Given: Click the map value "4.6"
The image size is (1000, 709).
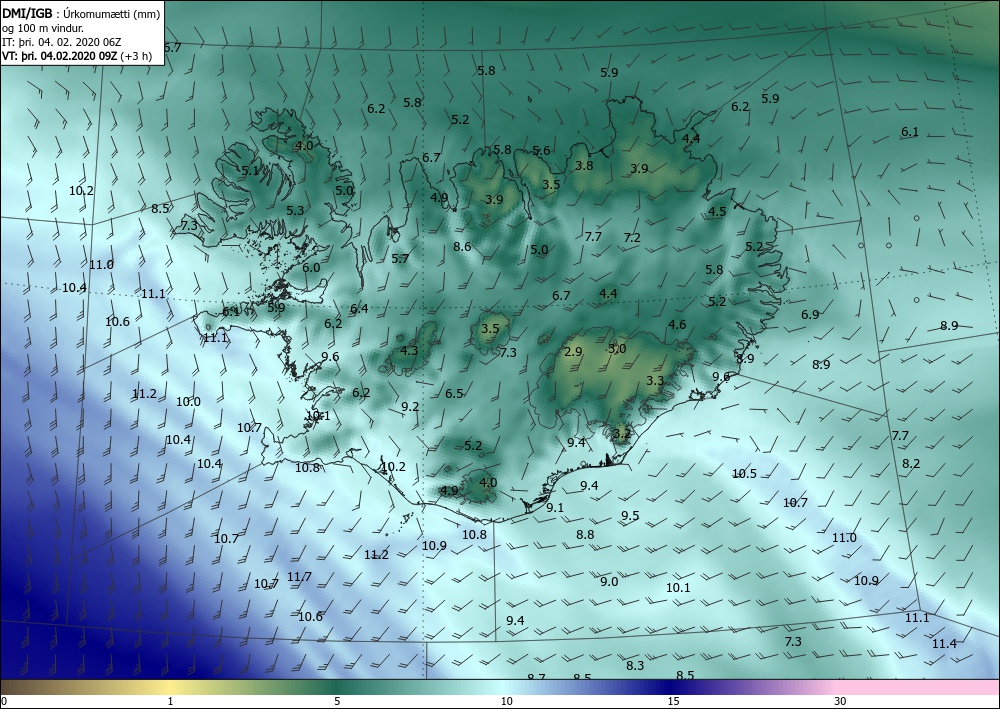Looking at the screenshot, I should pos(677,325).
